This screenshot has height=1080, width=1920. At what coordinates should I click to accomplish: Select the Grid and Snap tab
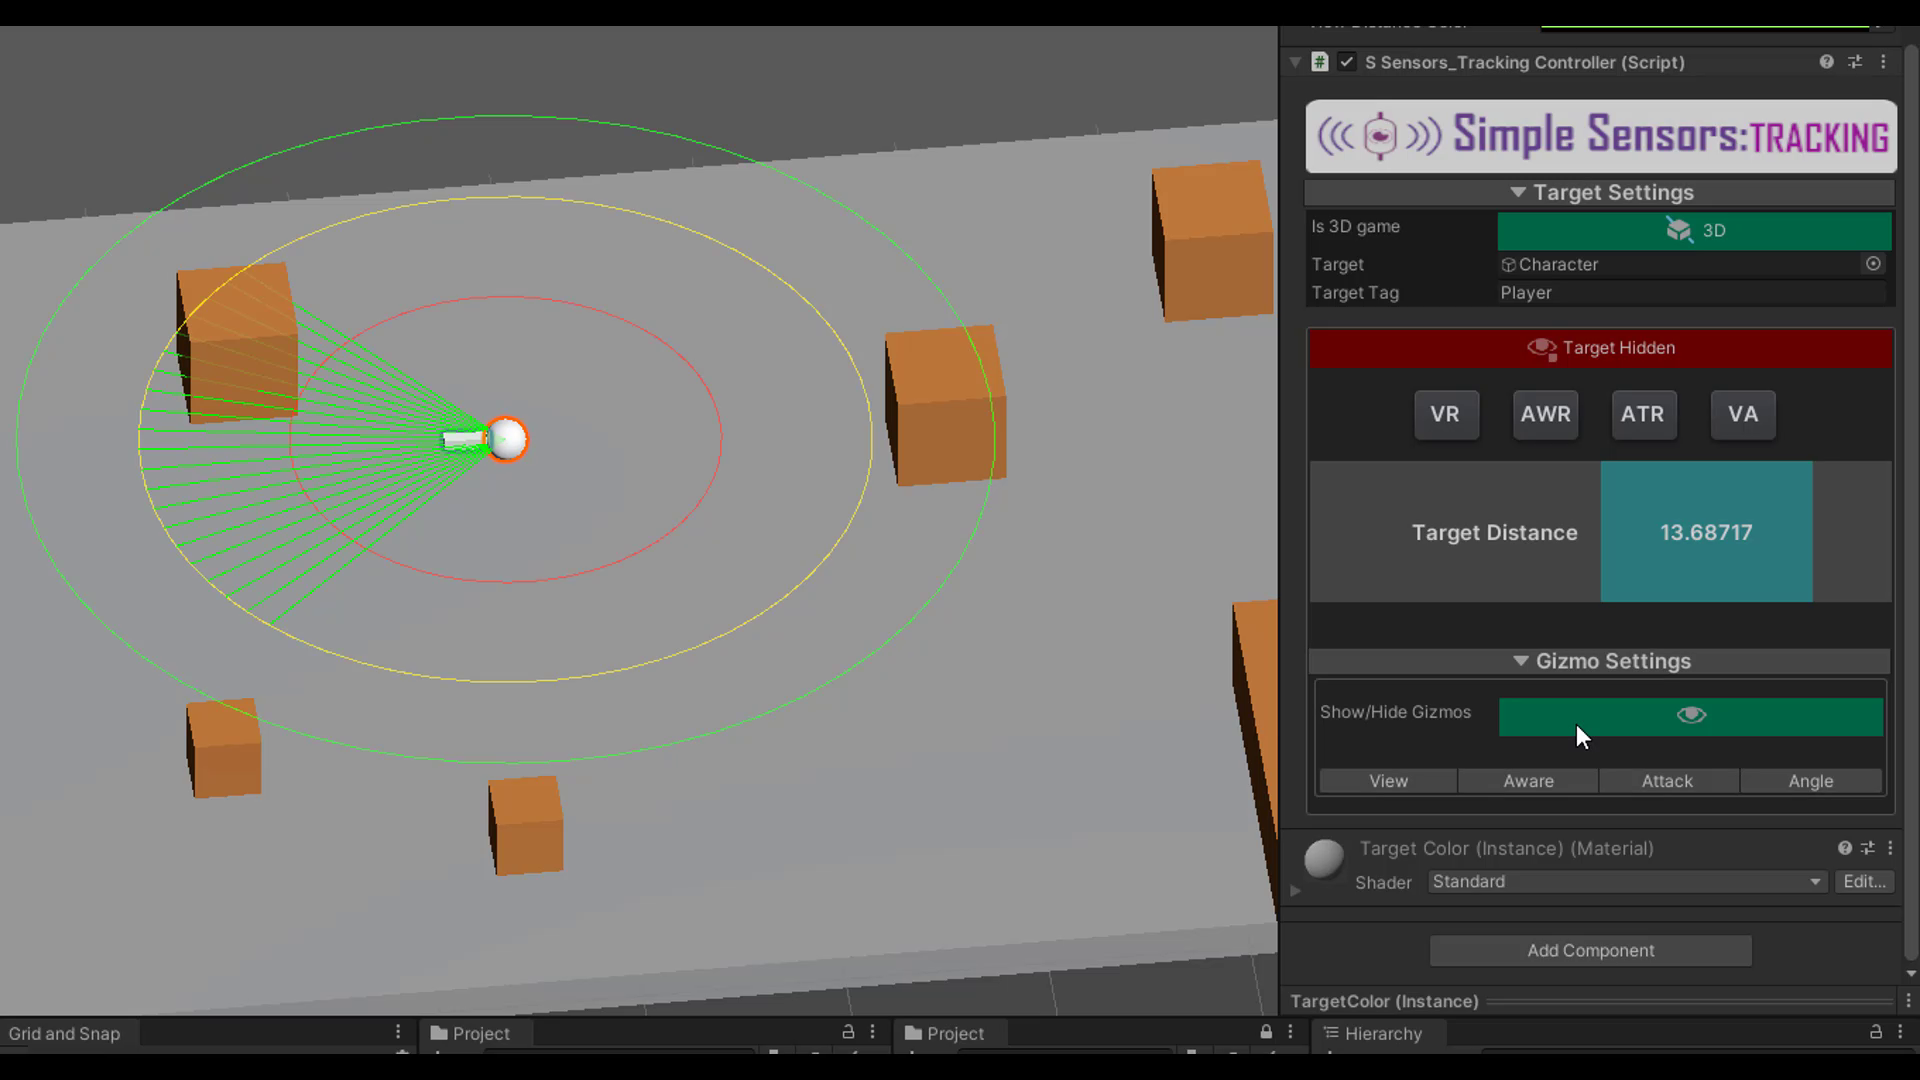point(65,1034)
